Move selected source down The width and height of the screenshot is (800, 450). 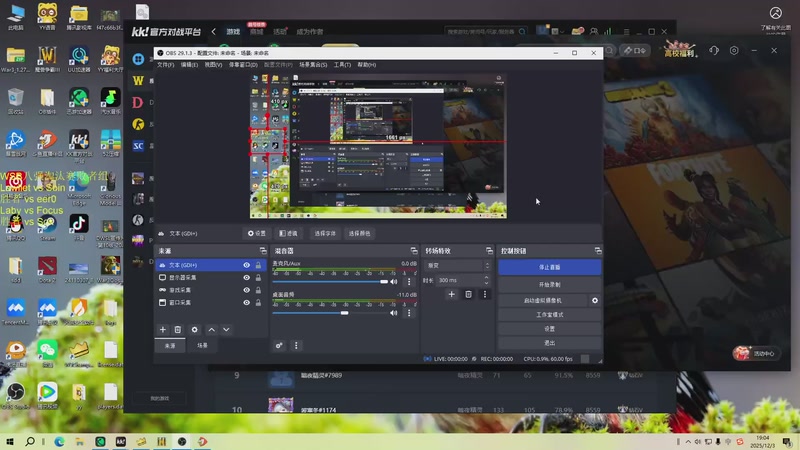pyautogui.click(x=226, y=330)
